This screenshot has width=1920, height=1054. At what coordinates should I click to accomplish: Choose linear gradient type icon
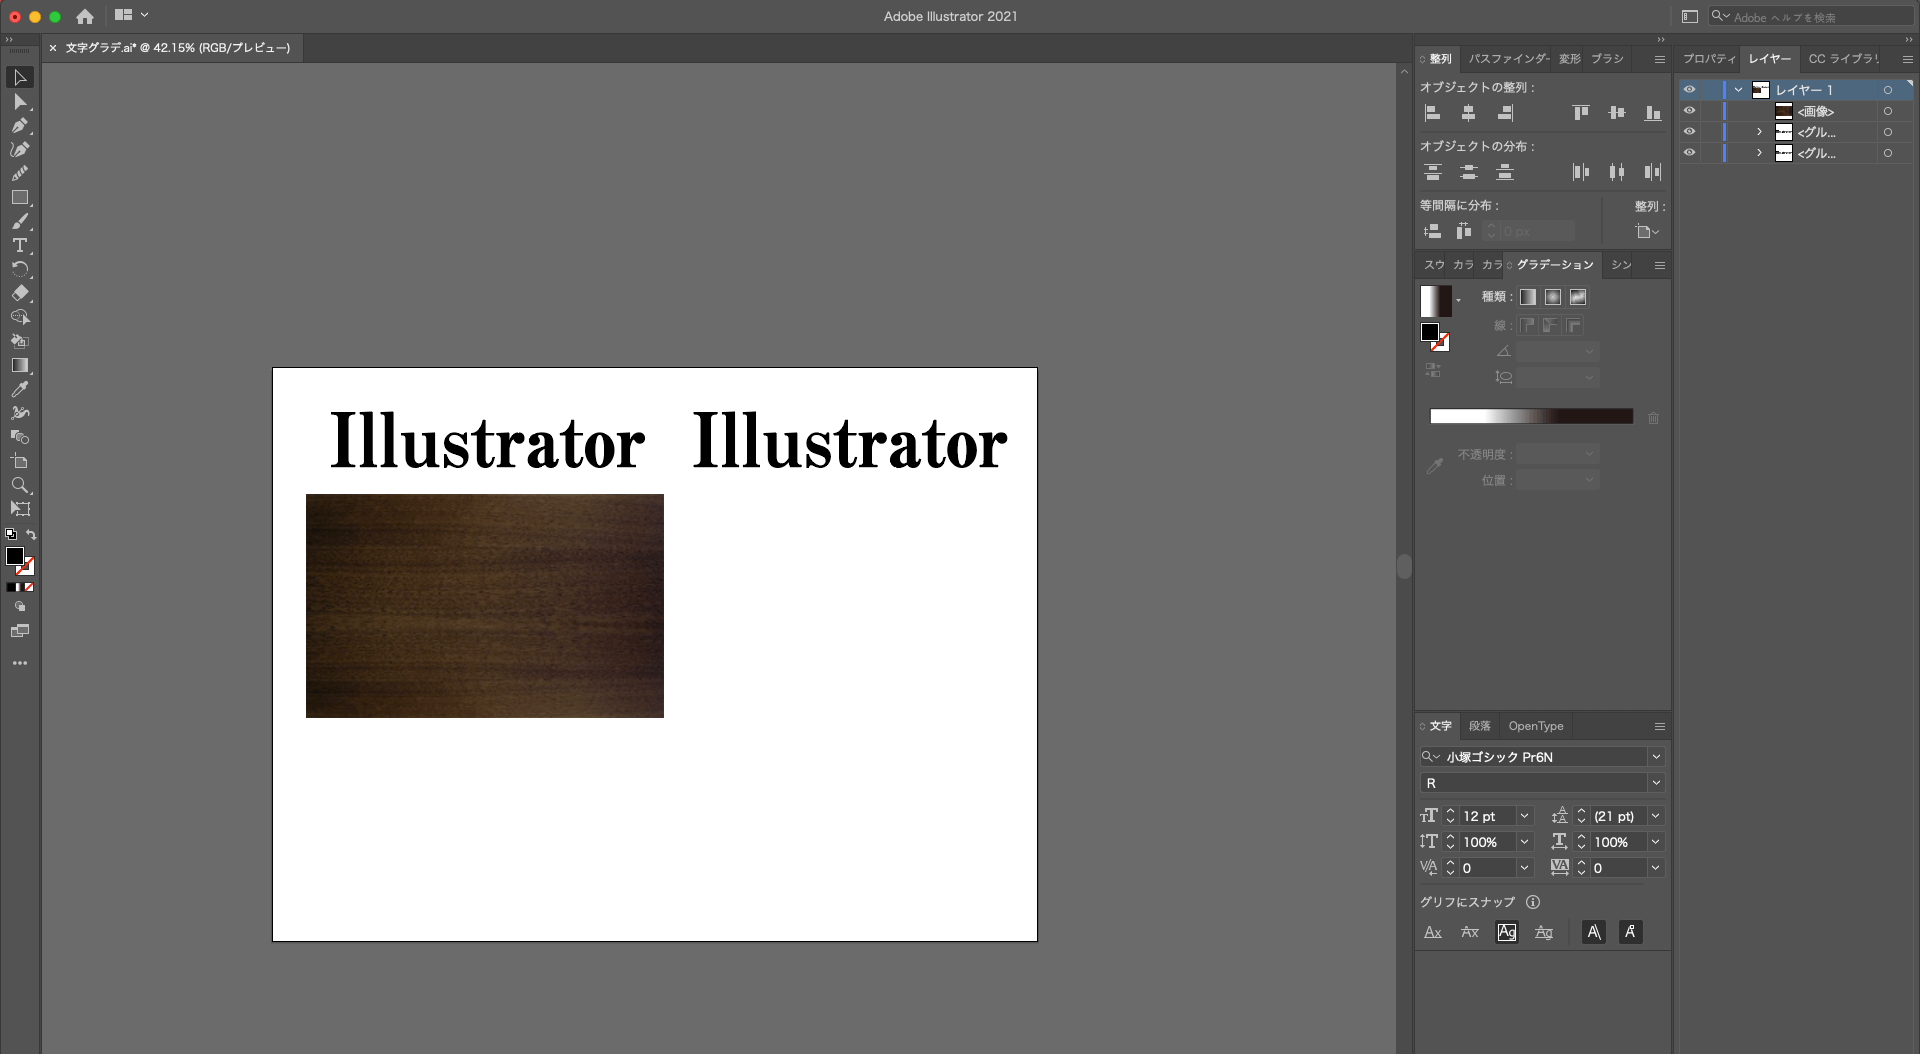tap(1528, 297)
